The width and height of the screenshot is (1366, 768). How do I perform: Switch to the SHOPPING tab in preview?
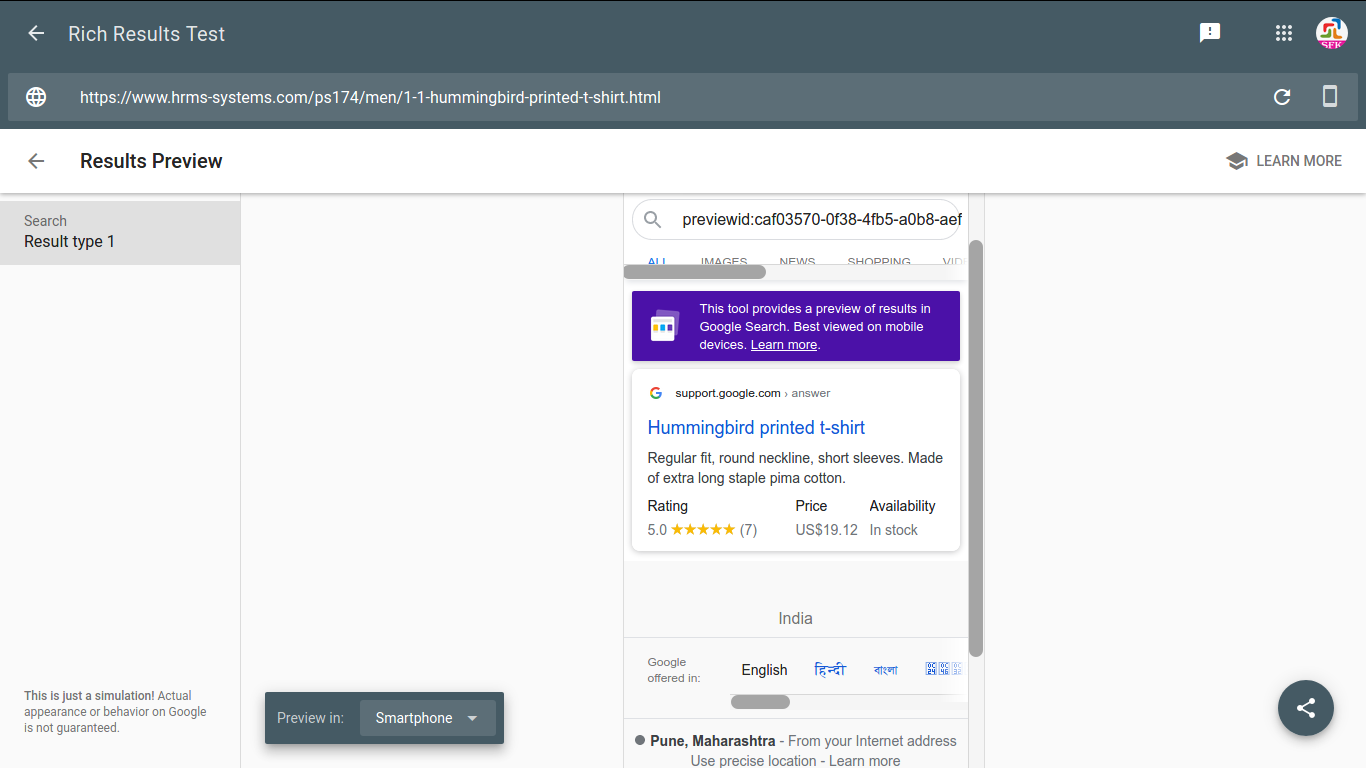[879, 262]
